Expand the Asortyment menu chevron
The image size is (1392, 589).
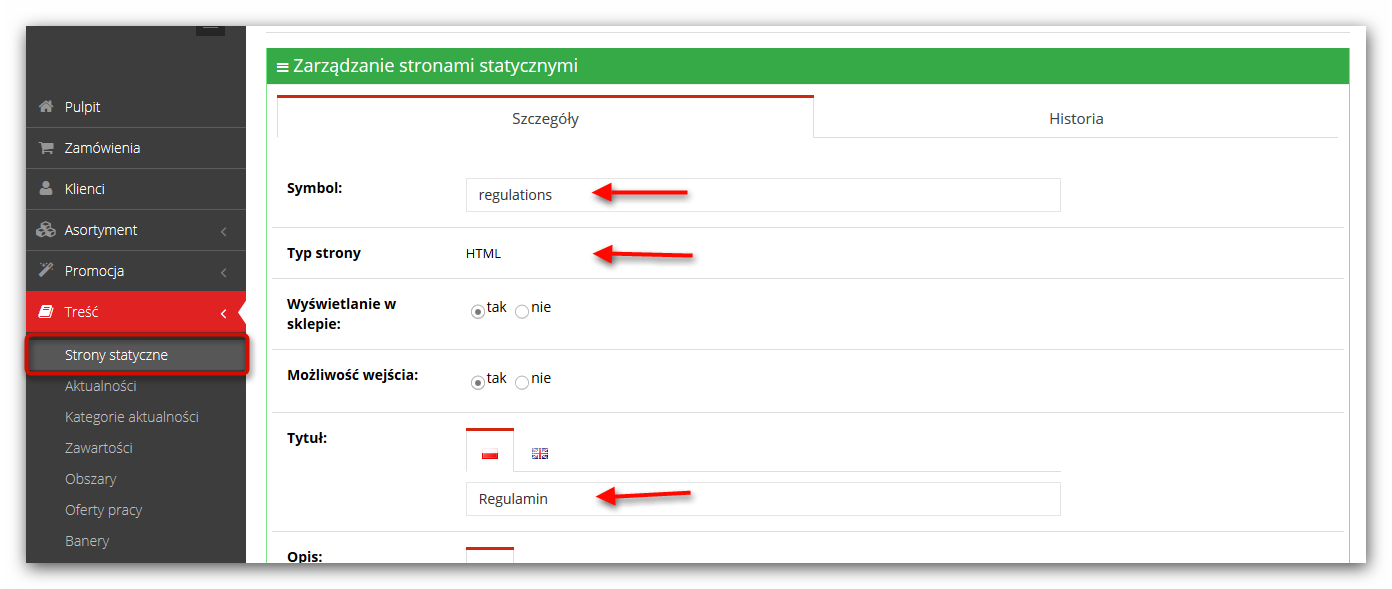(224, 231)
